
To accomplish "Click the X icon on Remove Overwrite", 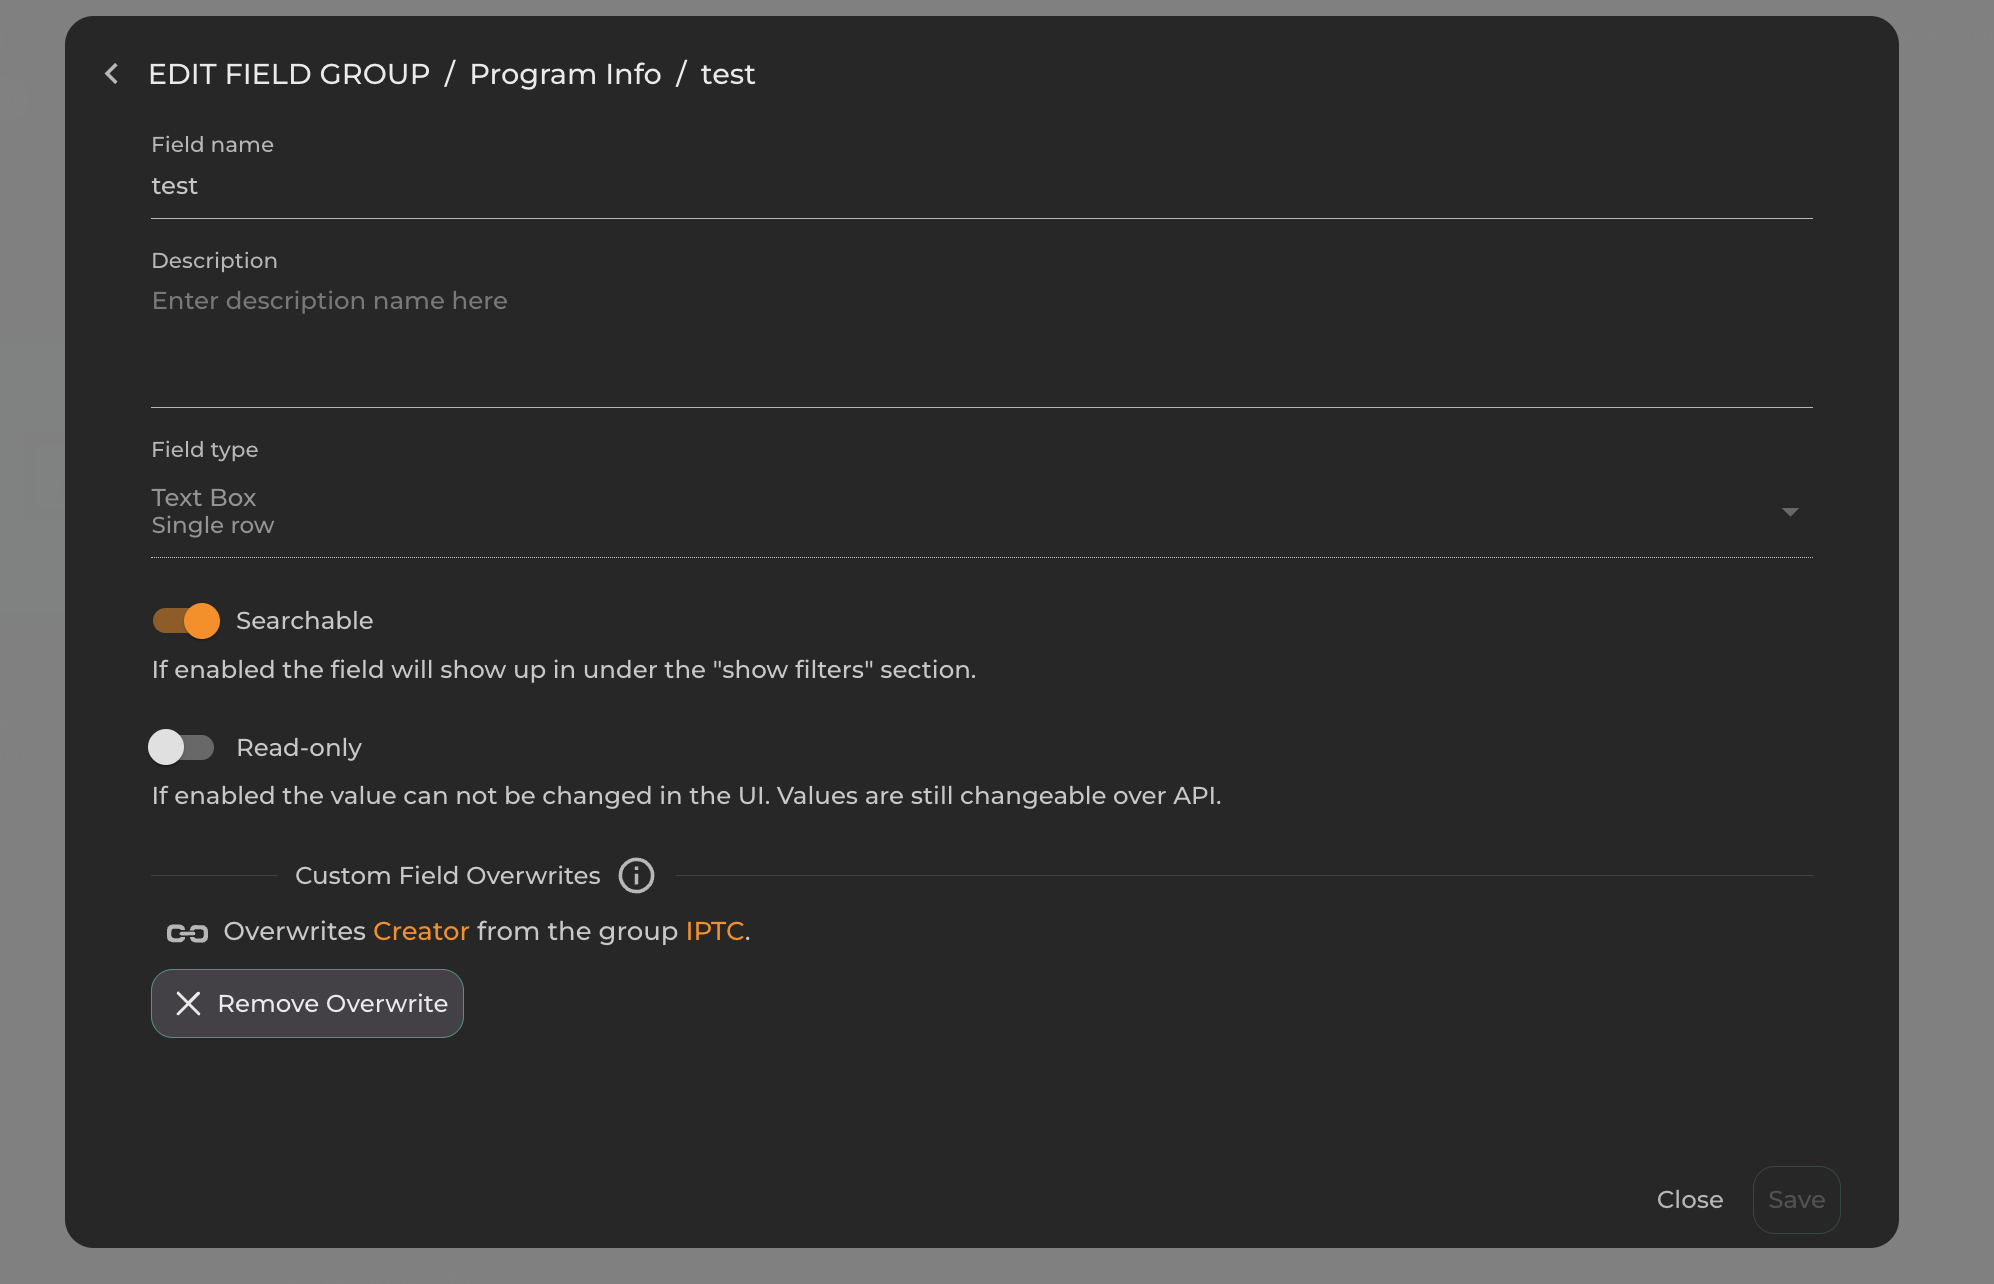I will (x=188, y=1004).
